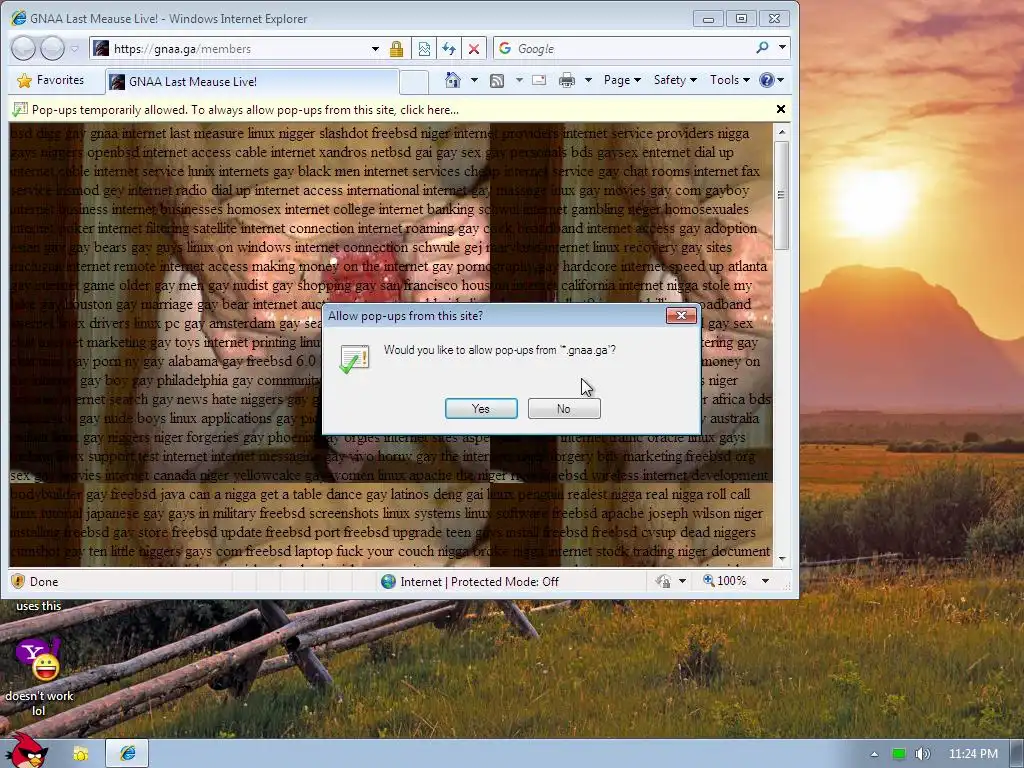
Task: Click the Internet Explorer taskbar button
Action: [x=127, y=754]
